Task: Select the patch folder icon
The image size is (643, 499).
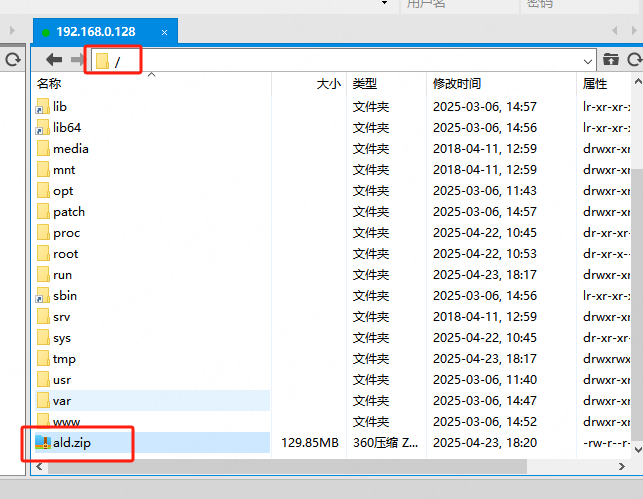Action: click(43, 212)
